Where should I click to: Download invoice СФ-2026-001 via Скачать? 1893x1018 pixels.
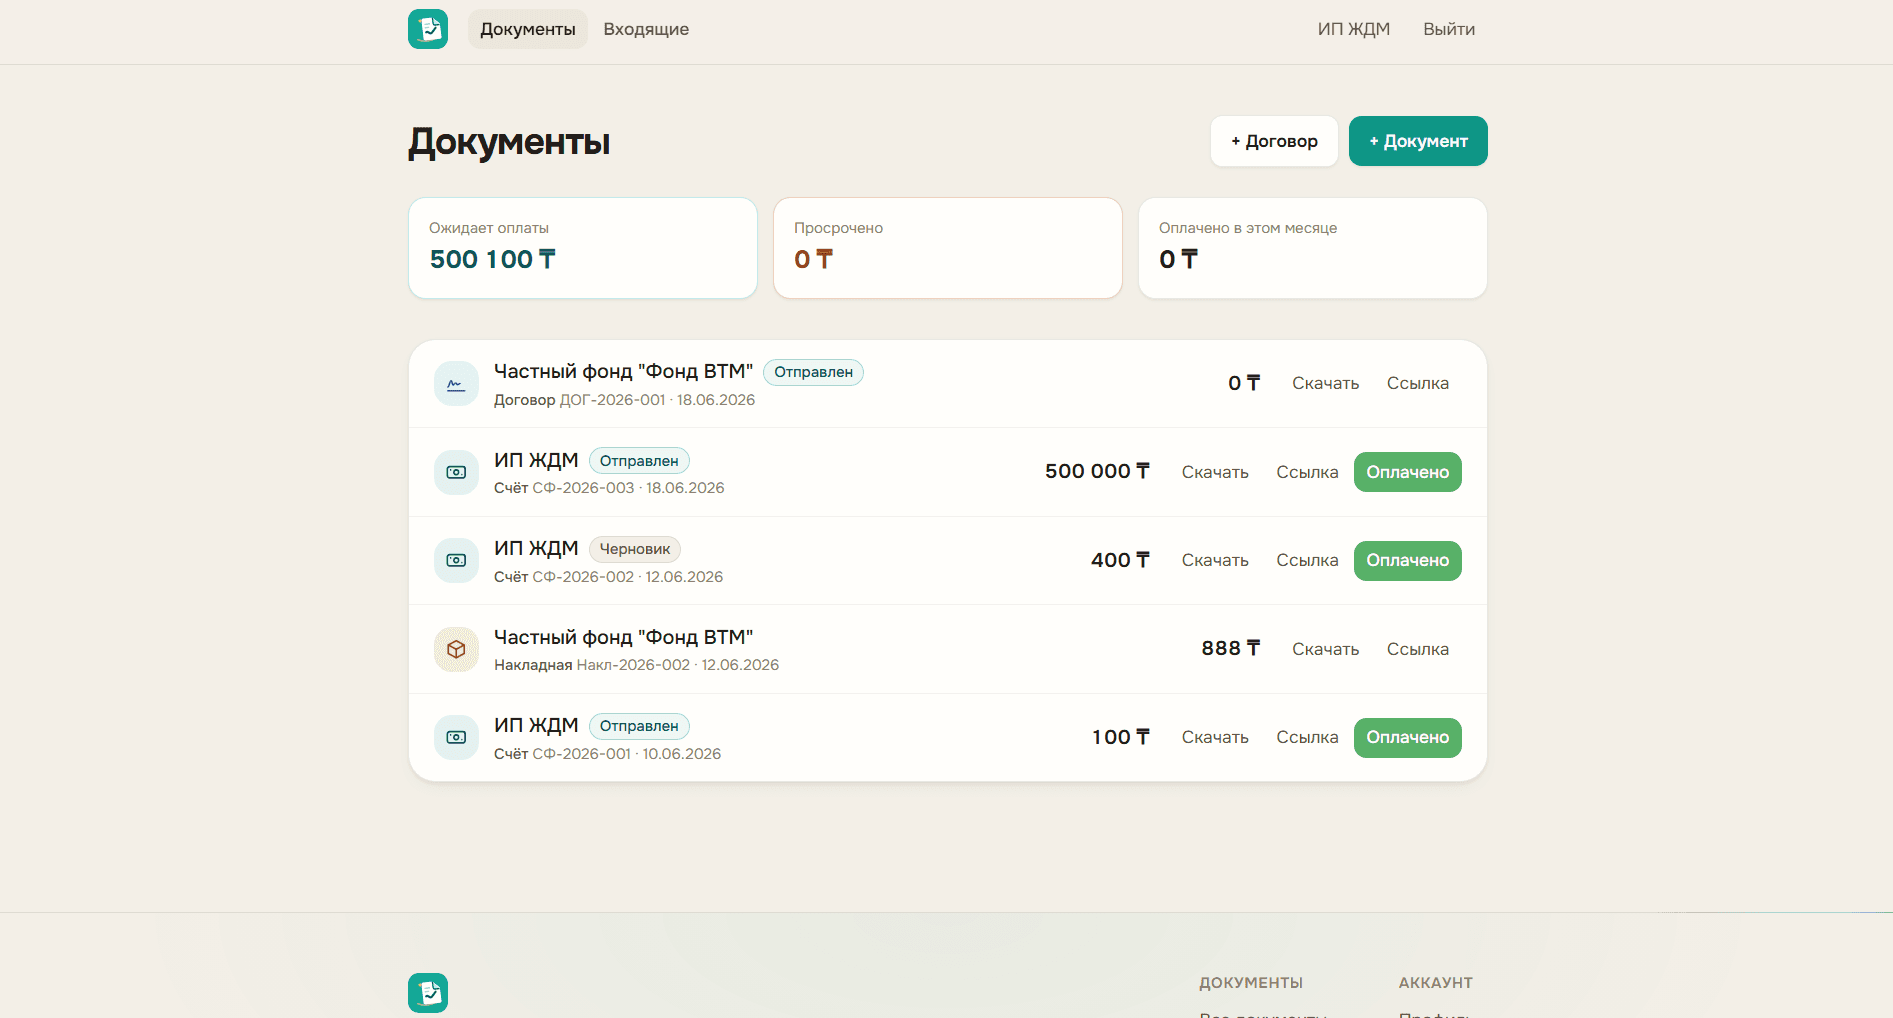click(x=1215, y=738)
